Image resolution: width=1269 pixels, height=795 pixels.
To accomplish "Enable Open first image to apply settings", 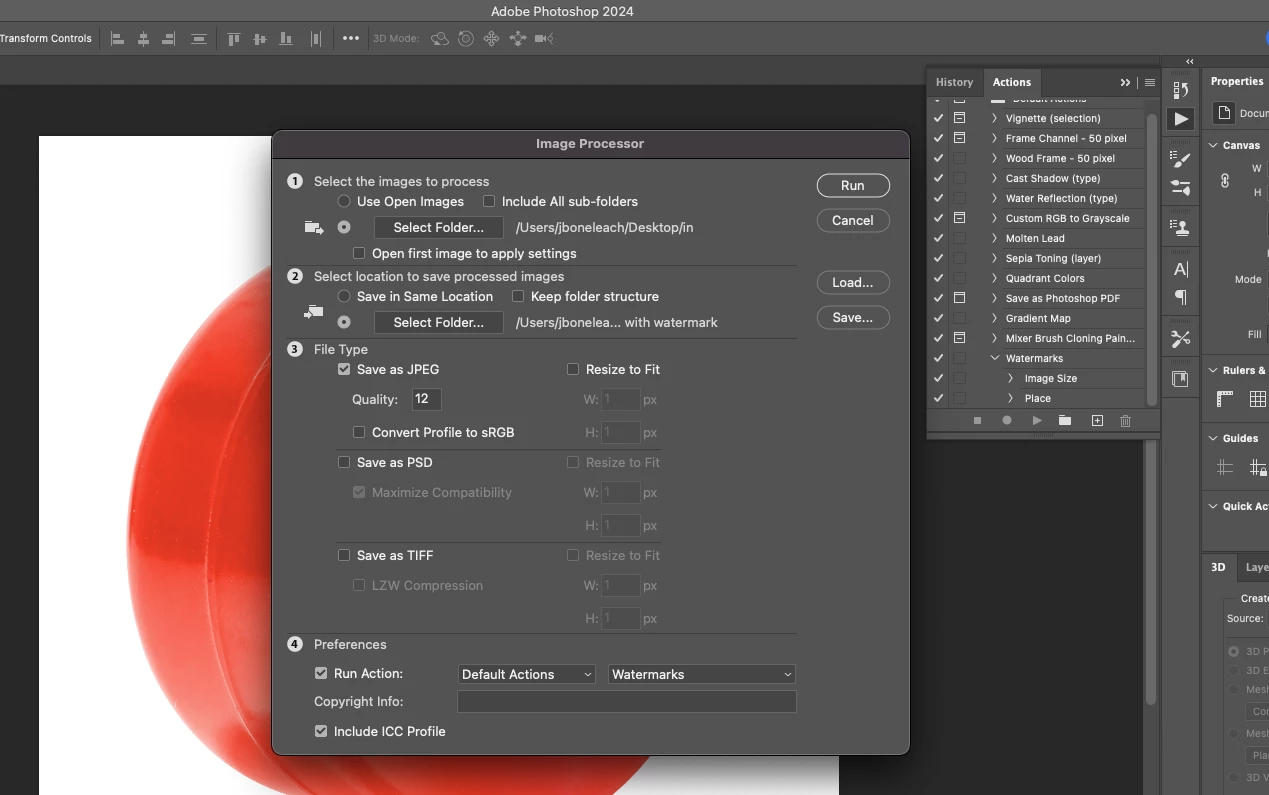I will click(x=359, y=253).
